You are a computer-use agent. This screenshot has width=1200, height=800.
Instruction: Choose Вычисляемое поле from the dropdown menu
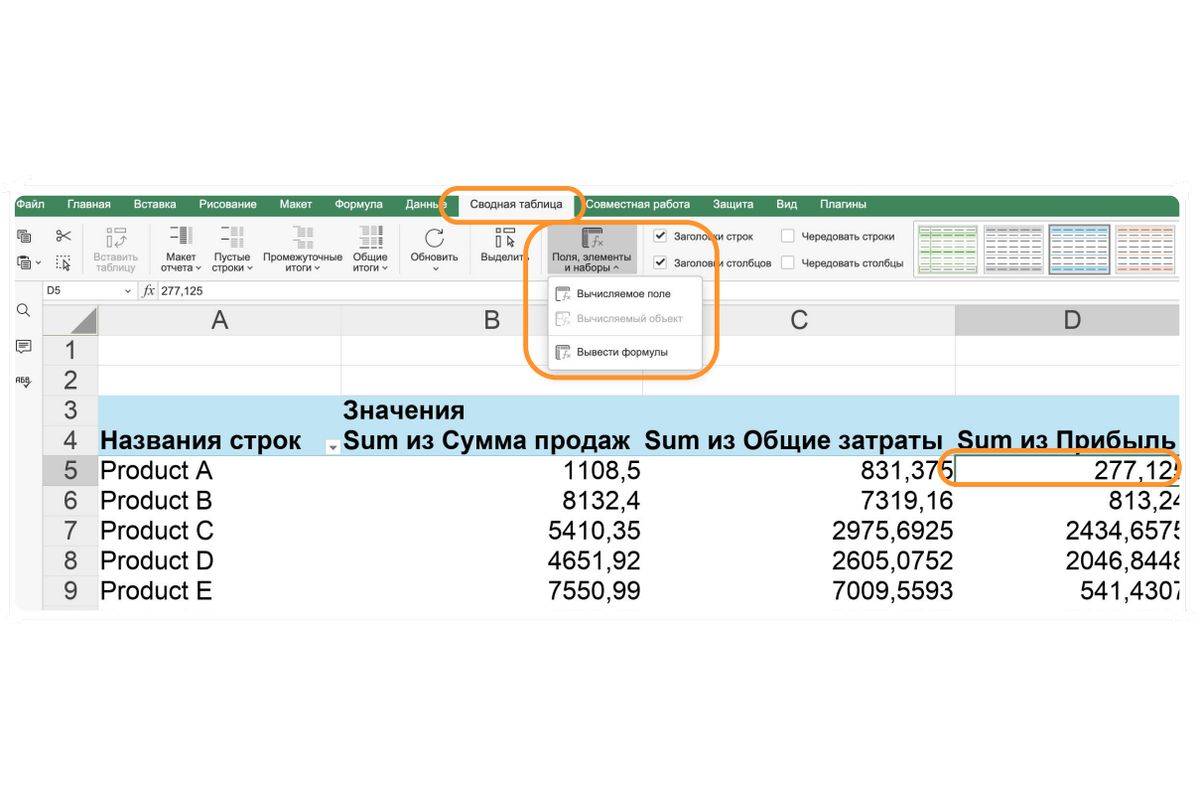623,294
